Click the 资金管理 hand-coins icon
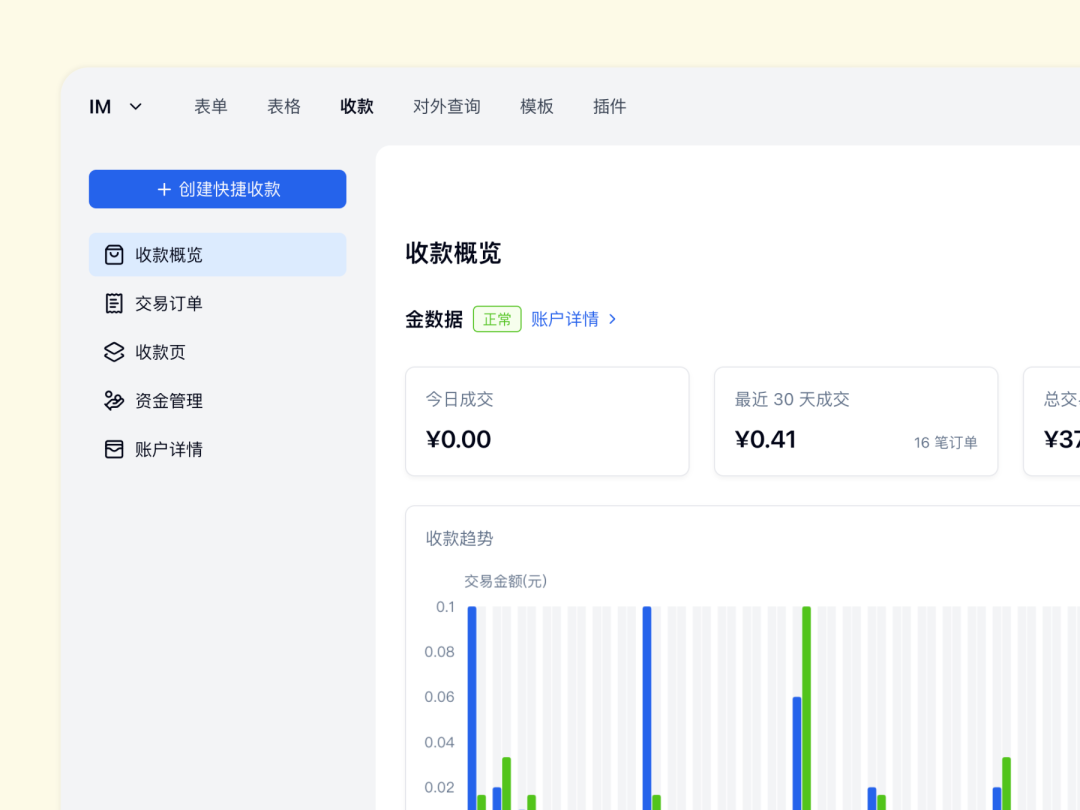1080x810 pixels. (114, 401)
